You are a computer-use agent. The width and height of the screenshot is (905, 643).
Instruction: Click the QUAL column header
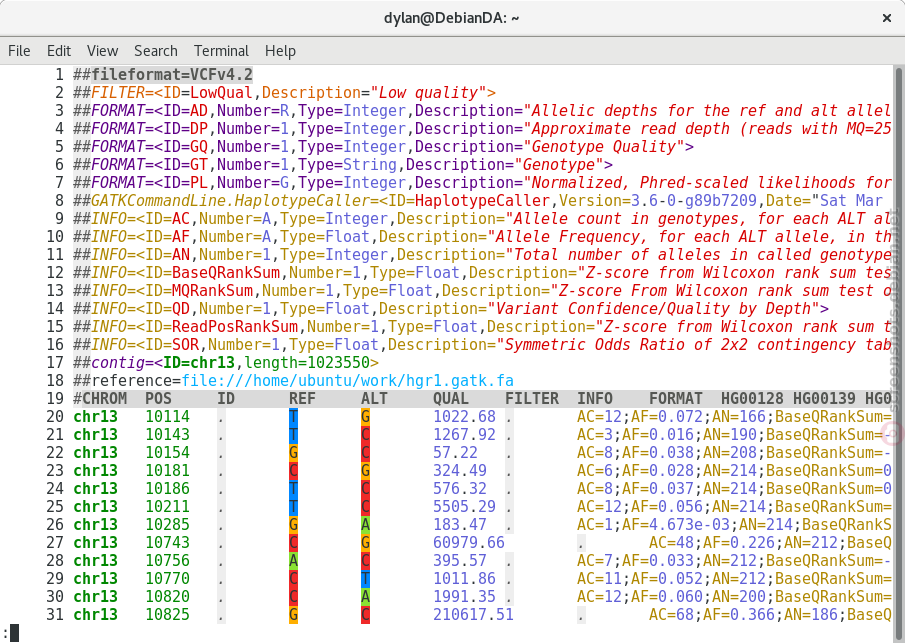coord(451,398)
